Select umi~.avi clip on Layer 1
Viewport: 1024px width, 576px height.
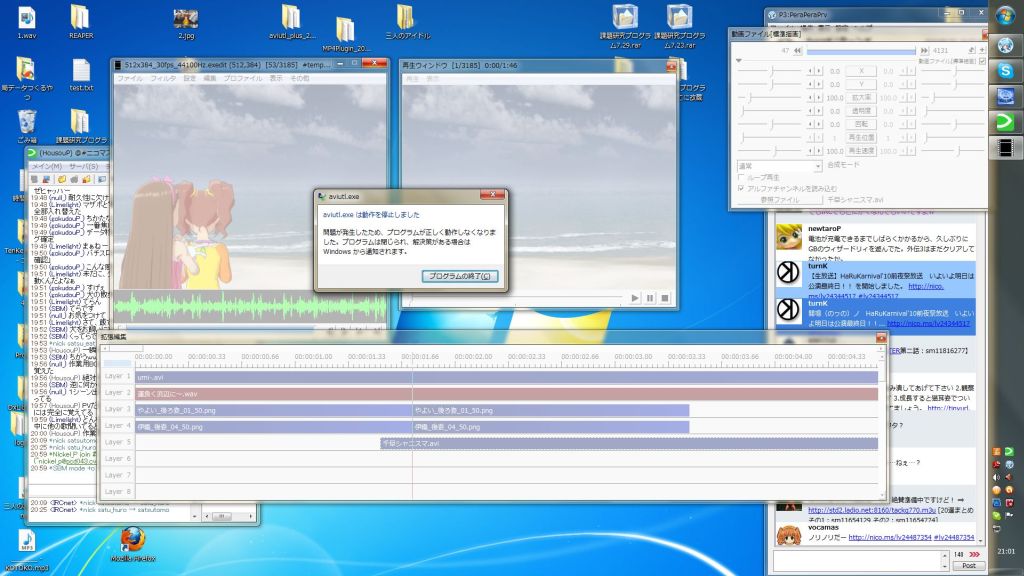pyautogui.click(x=507, y=377)
